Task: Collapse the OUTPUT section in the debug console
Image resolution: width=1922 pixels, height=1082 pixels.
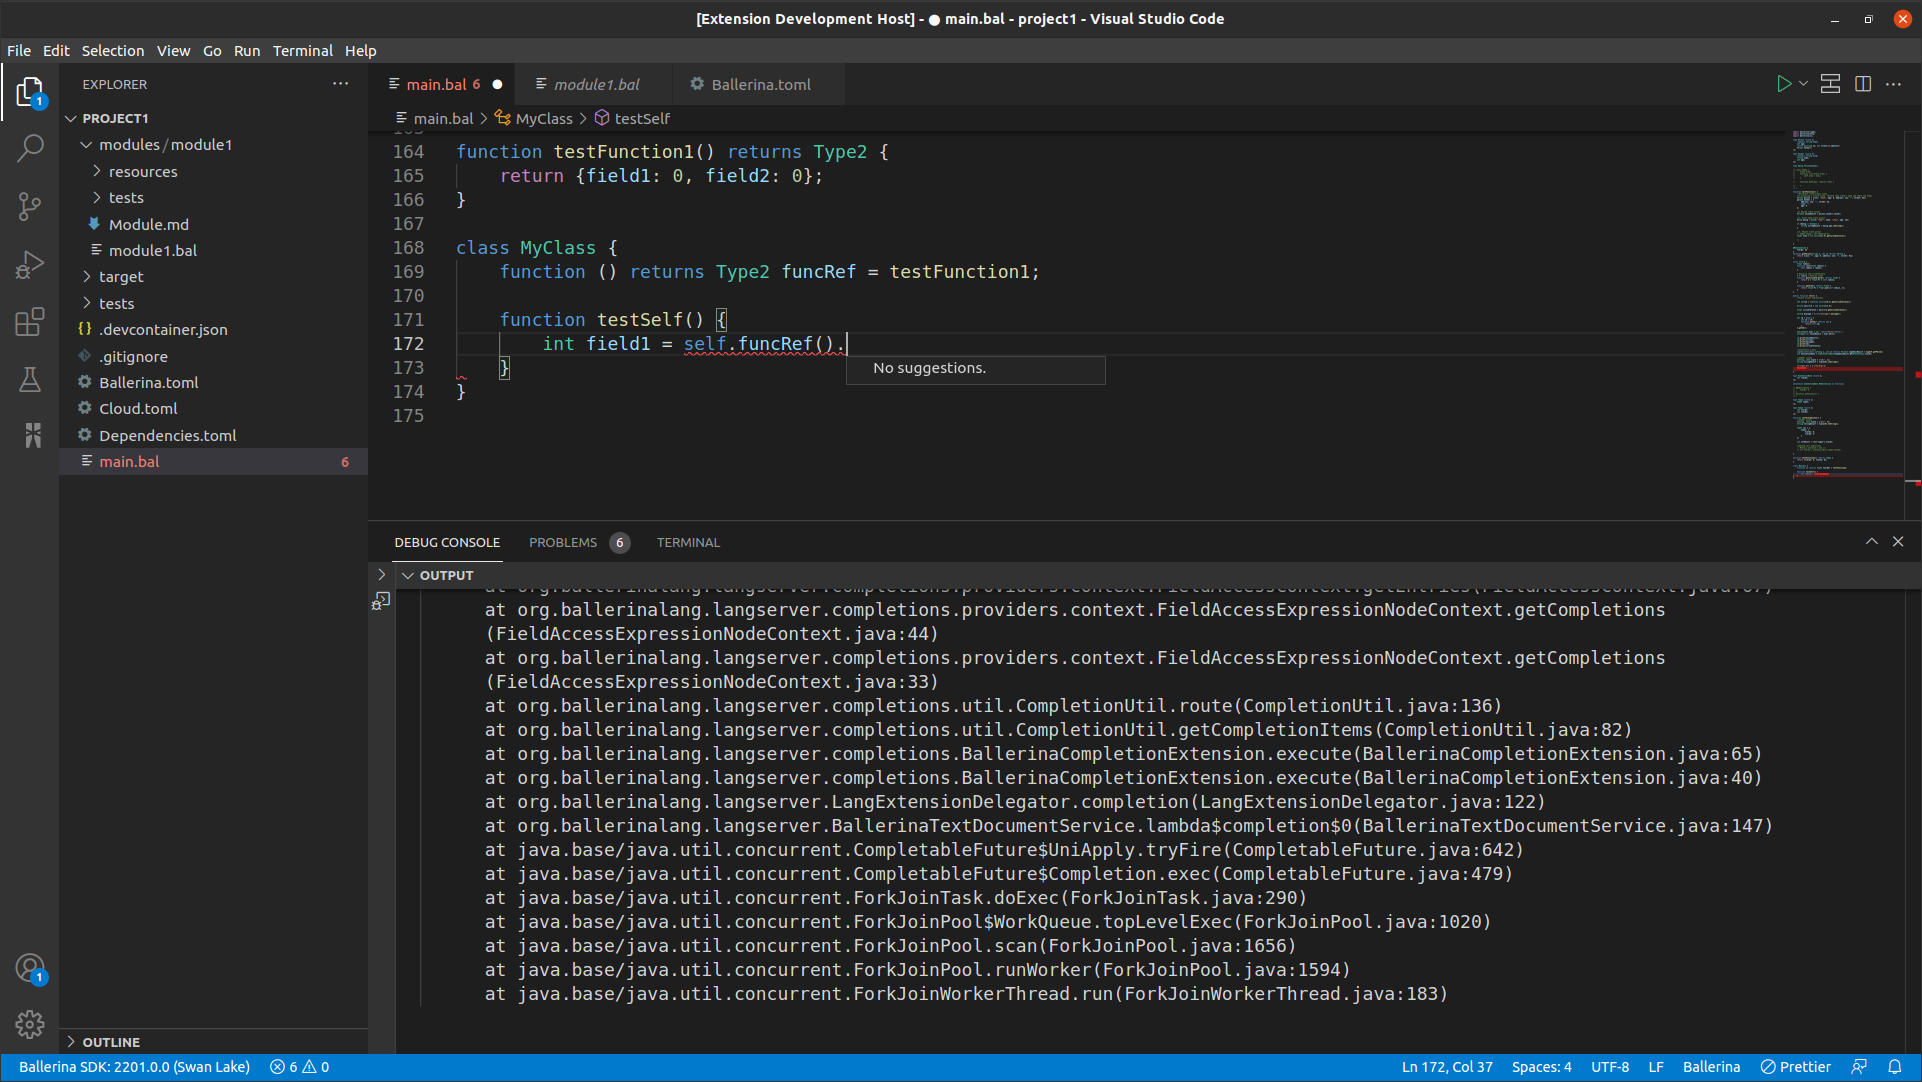Action: (408, 576)
